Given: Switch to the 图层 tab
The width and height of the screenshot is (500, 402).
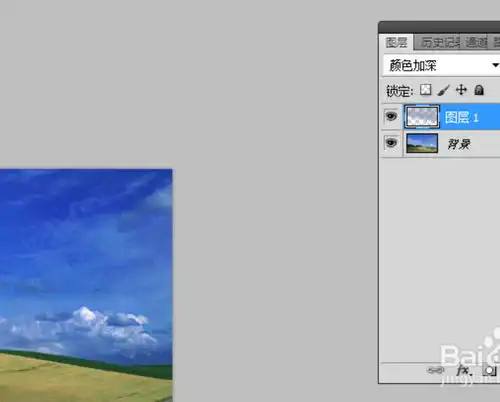Looking at the screenshot, I should (x=396, y=42).
